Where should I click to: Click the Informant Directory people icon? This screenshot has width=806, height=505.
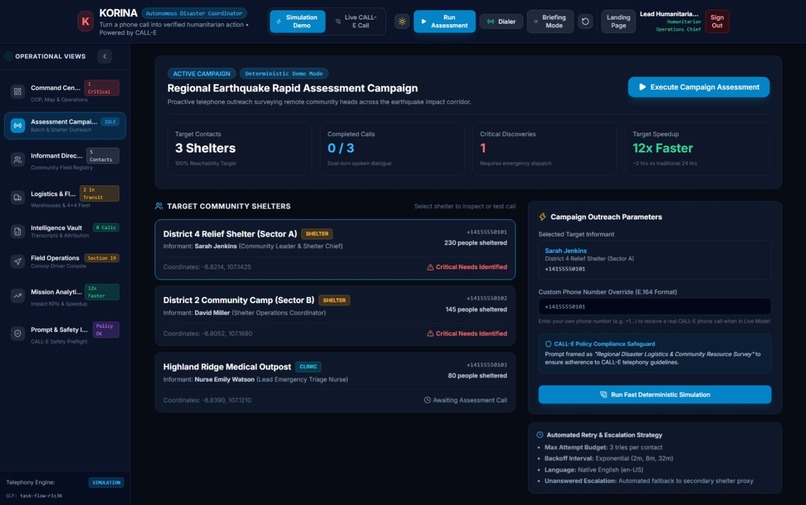[x=17, y=159]
